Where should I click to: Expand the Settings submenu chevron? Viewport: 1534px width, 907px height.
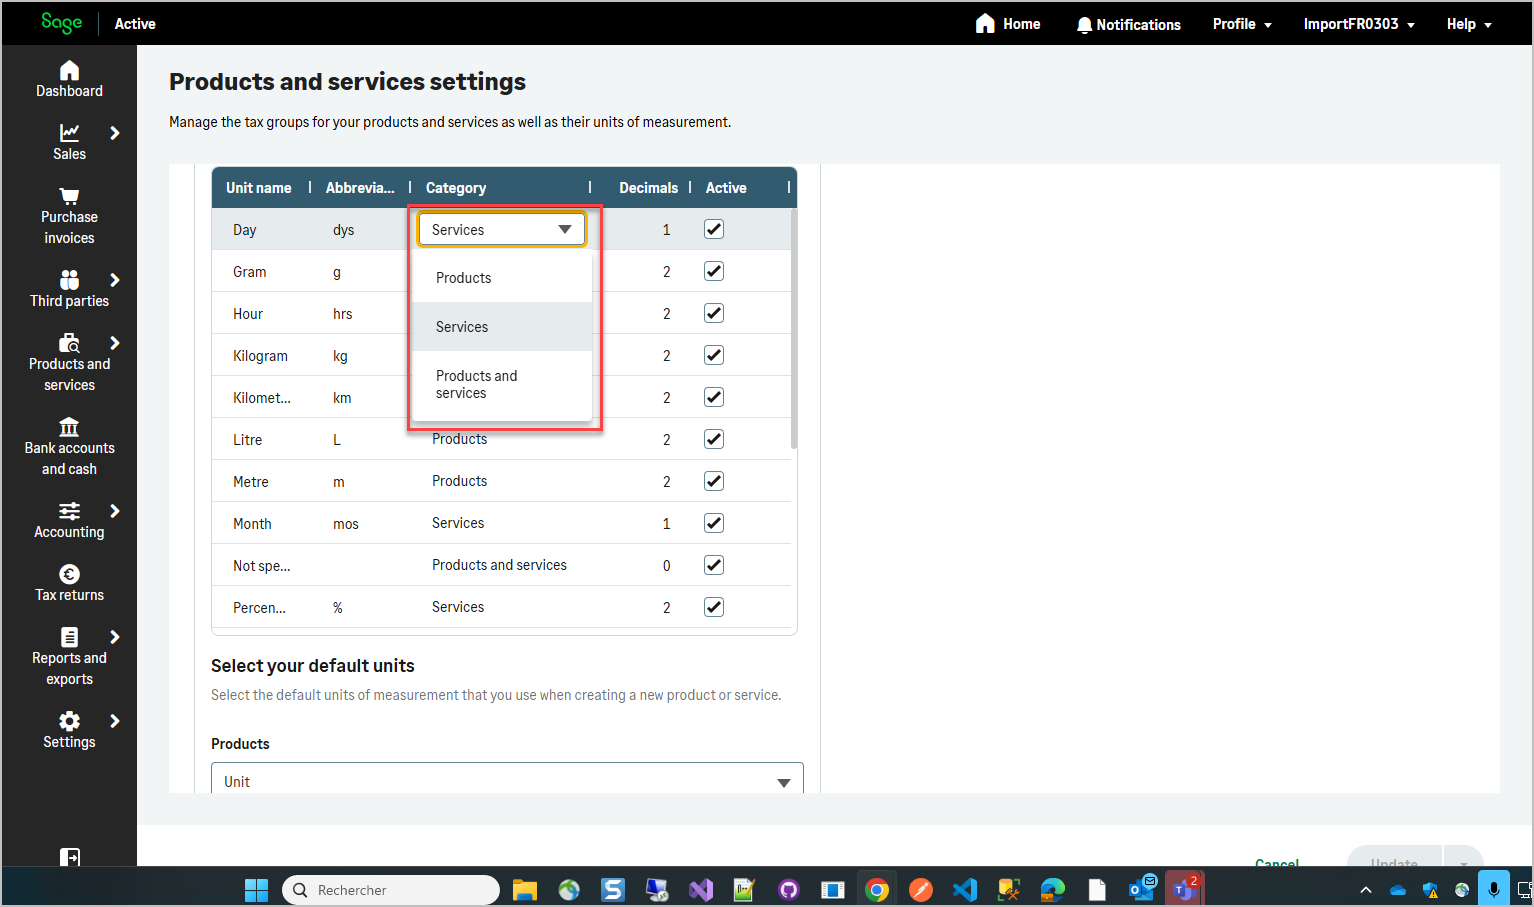click(115, 721)
